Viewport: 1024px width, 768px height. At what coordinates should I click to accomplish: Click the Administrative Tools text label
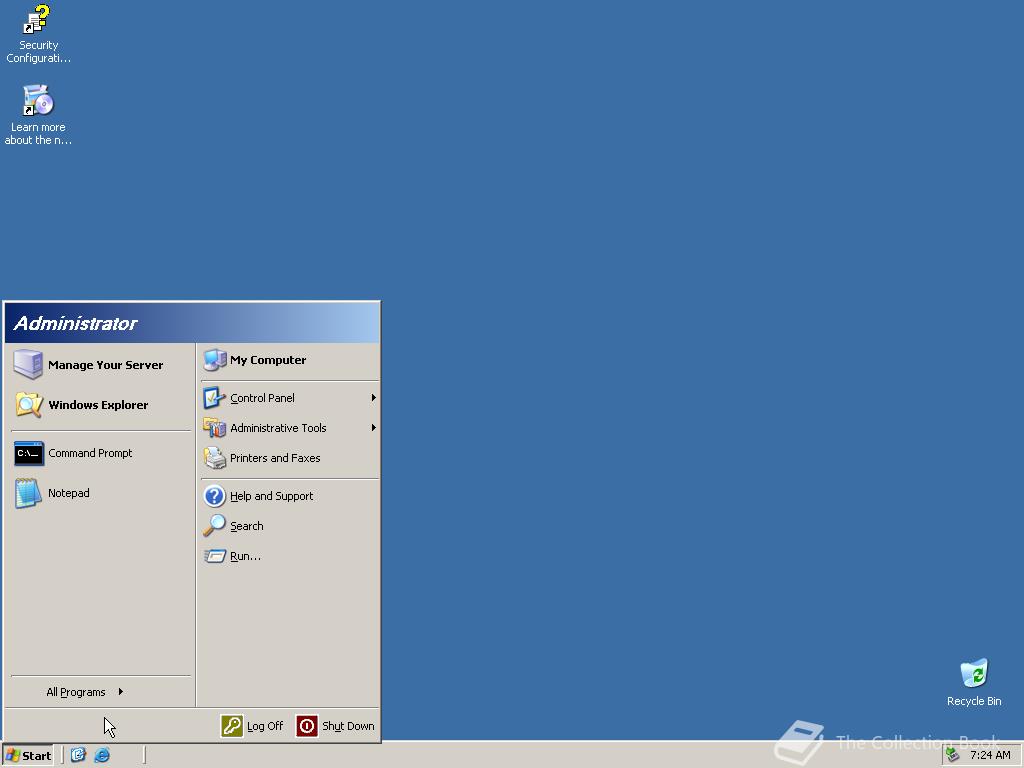point(278,428)
